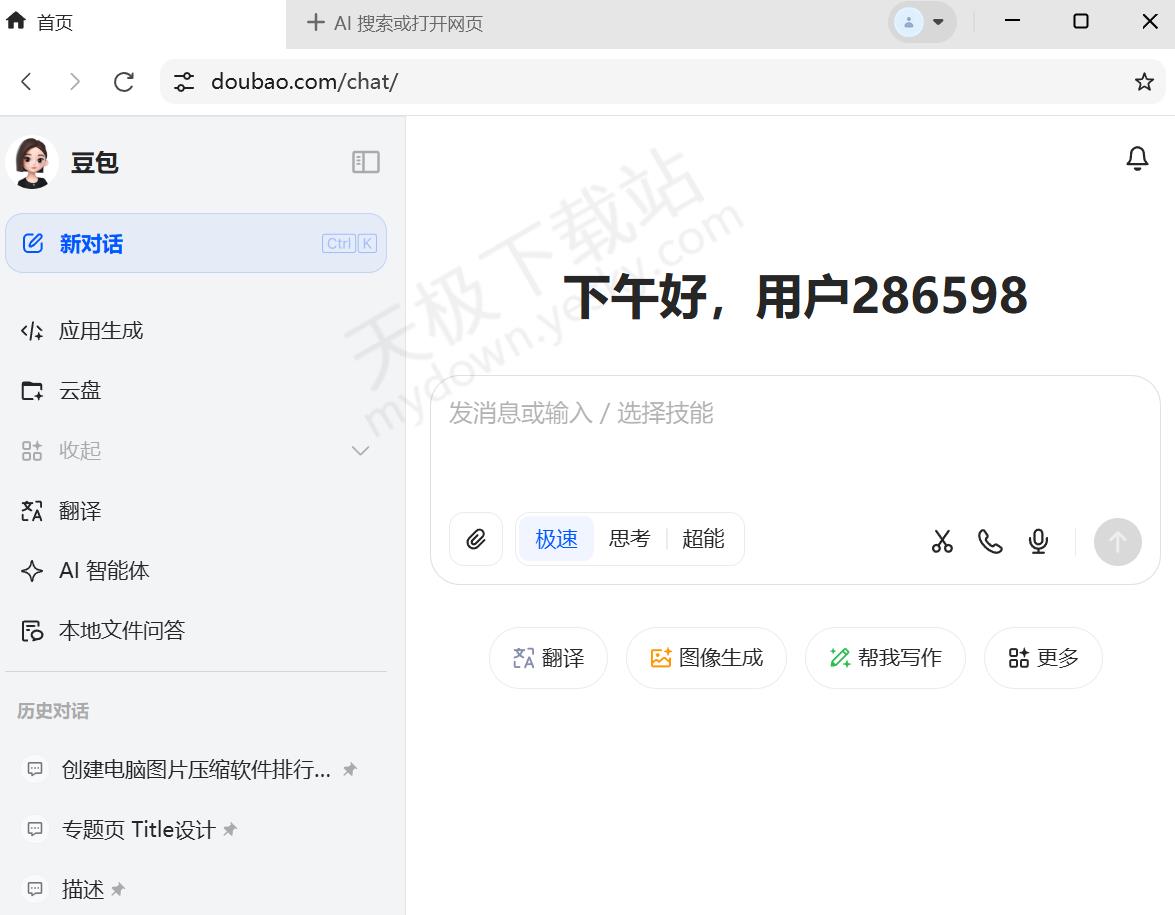
Task: Click the 新对话 button
Action: (196, 243)
